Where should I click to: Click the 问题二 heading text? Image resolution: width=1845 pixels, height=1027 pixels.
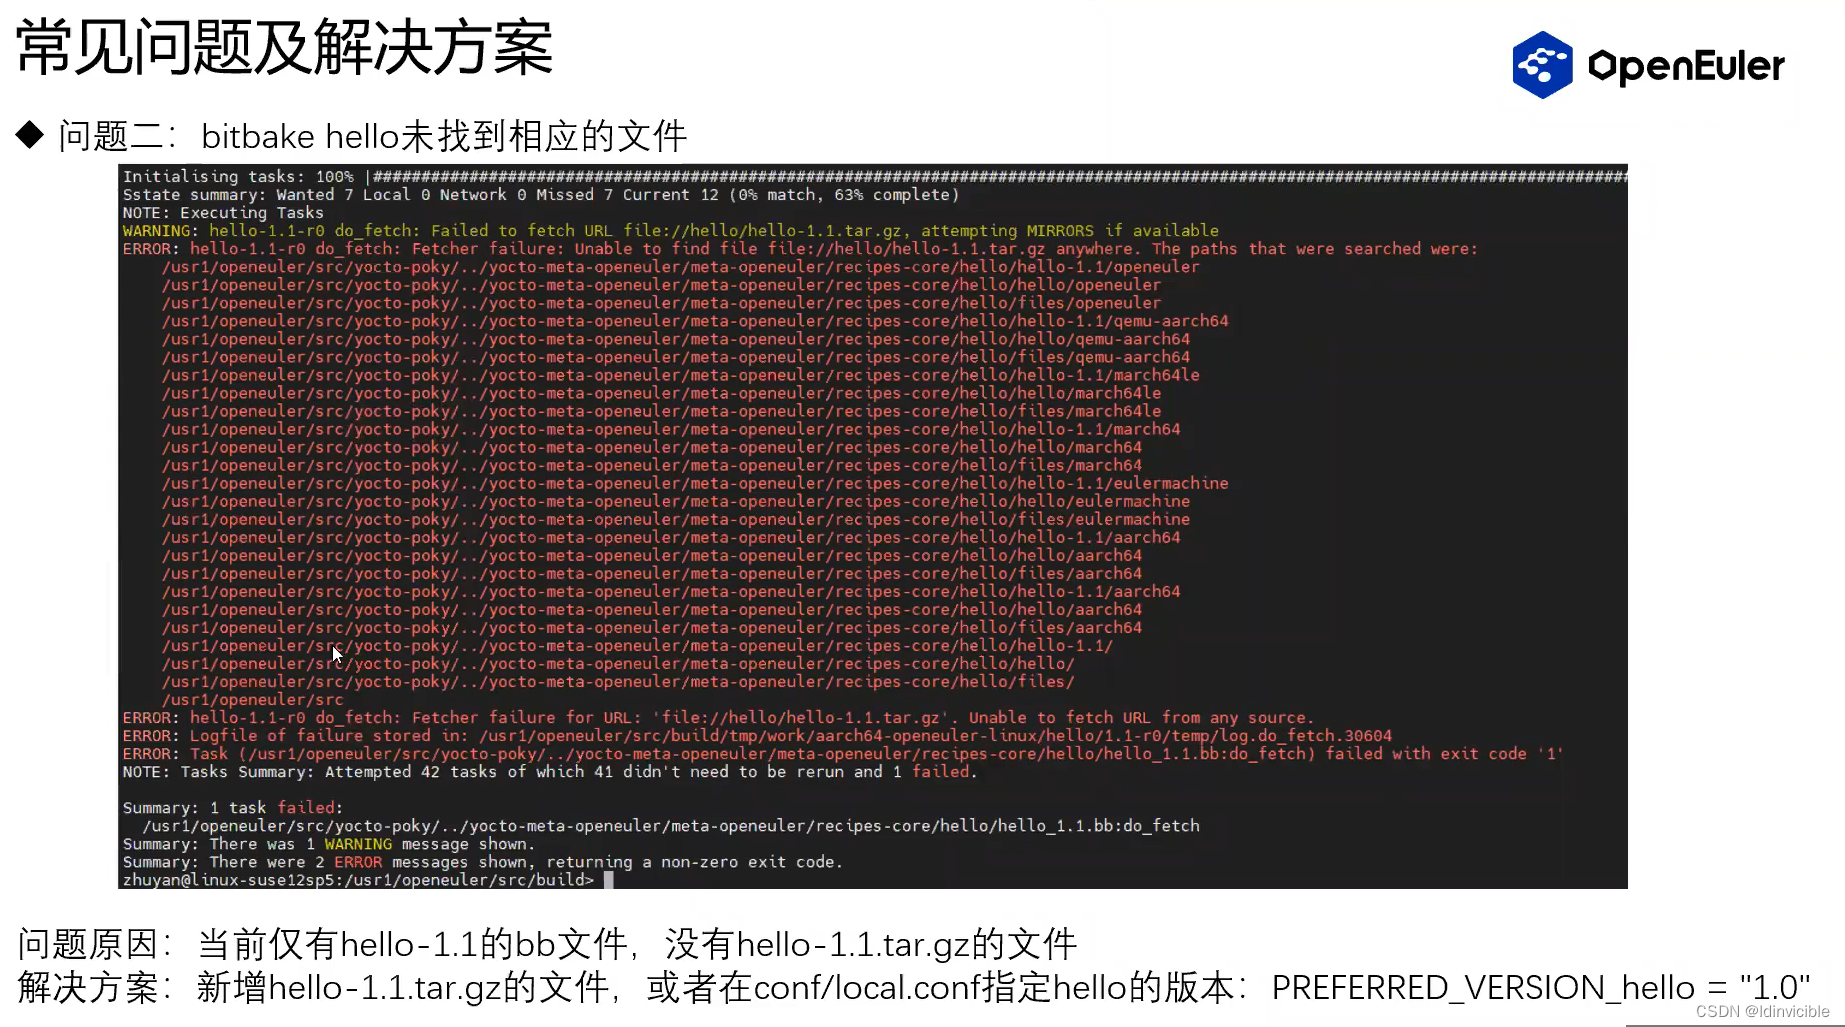(x=118, y=134)
